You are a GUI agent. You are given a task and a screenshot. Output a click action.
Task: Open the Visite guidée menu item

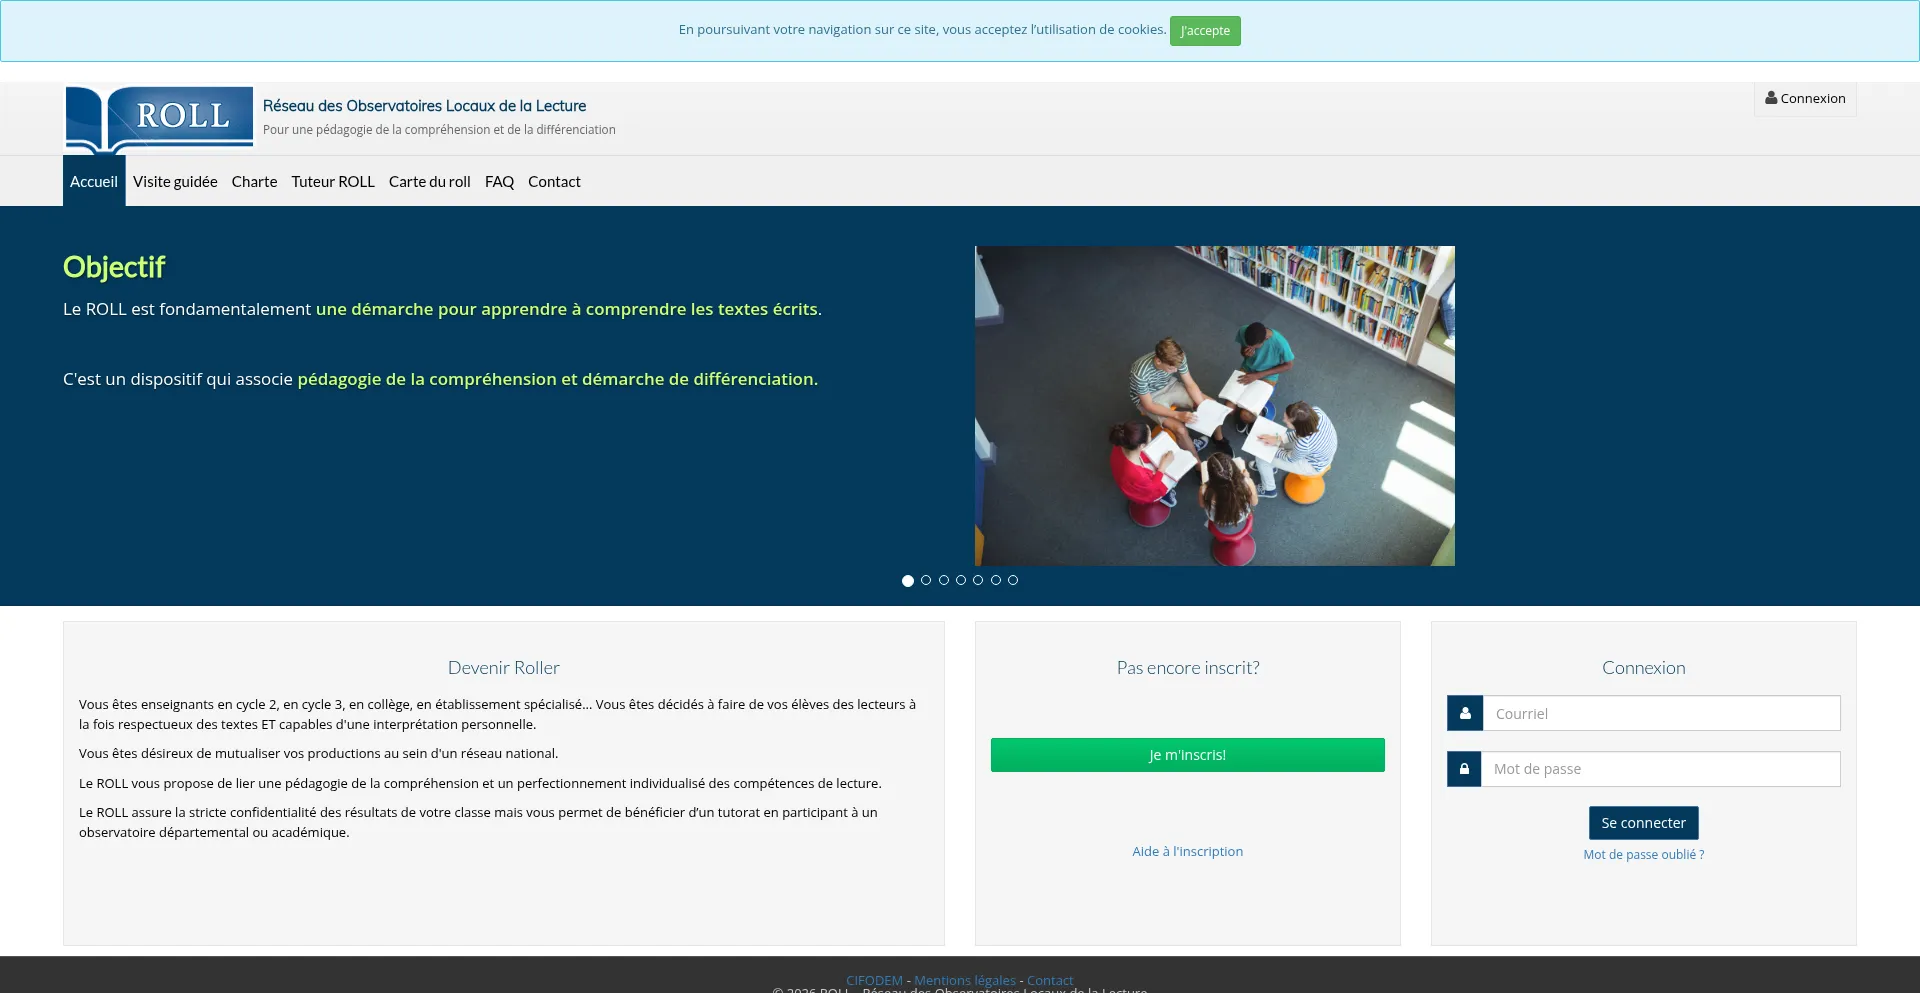[x=175, y=181]
